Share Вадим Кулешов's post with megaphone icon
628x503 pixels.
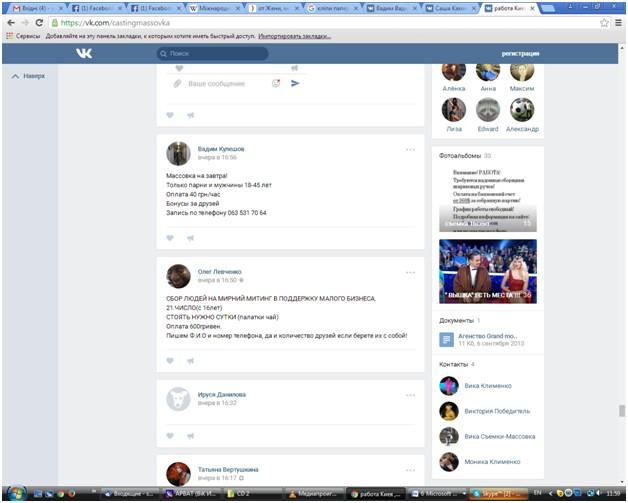point(190,238)
